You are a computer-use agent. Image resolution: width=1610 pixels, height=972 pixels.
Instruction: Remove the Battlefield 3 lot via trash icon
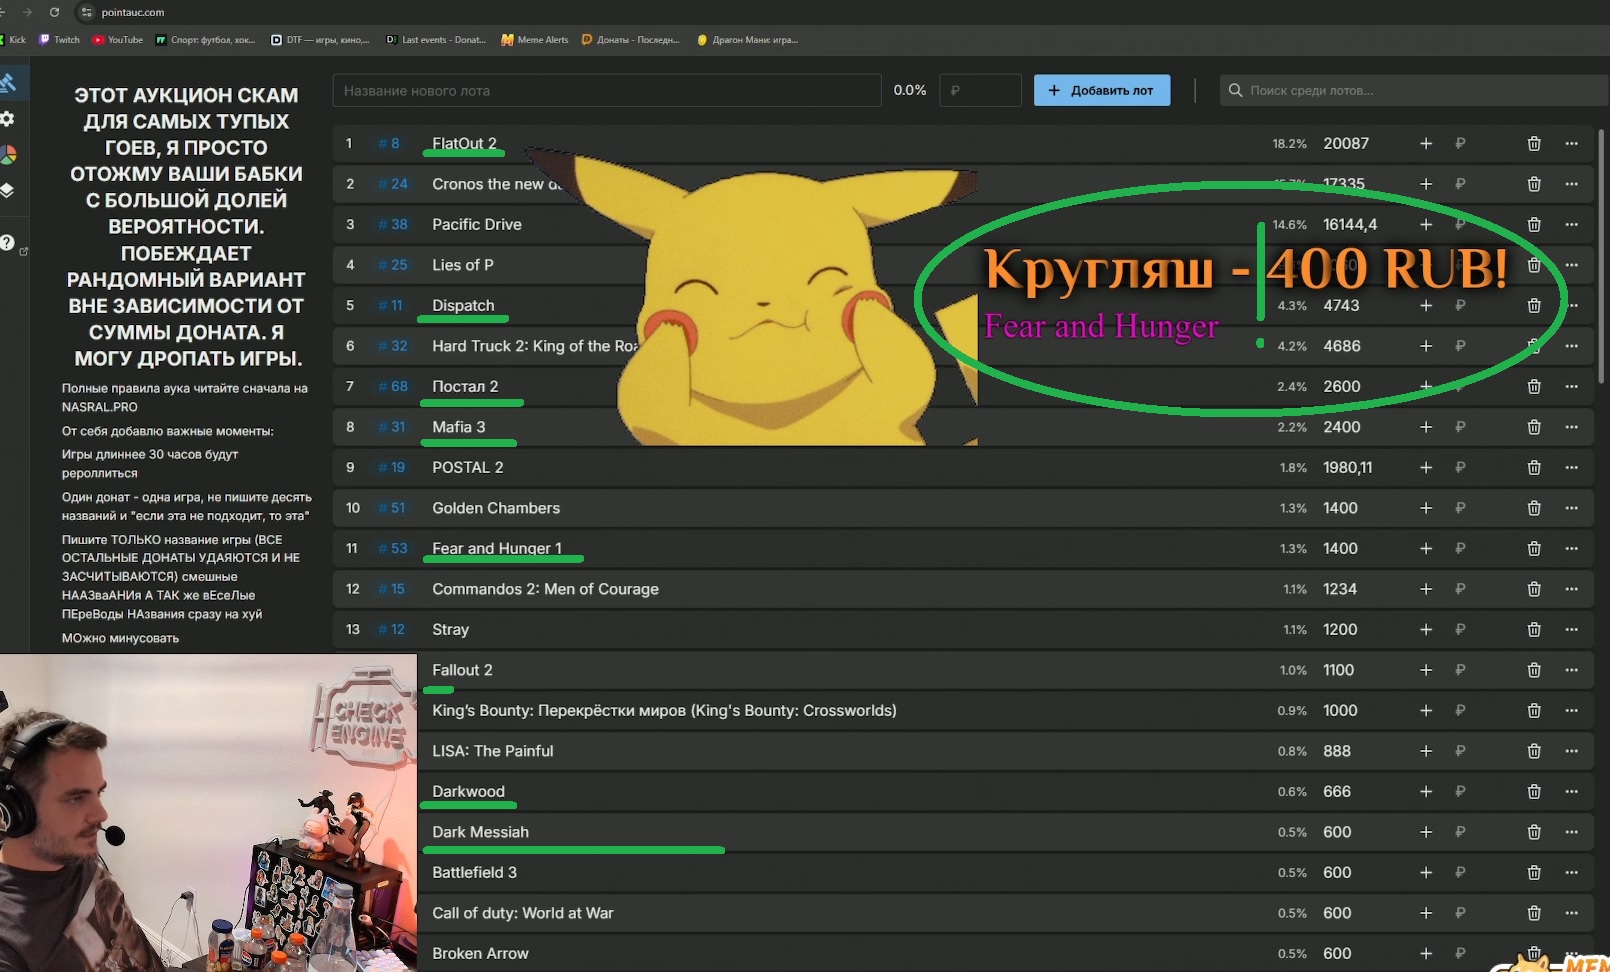[x=1533, y=873]
